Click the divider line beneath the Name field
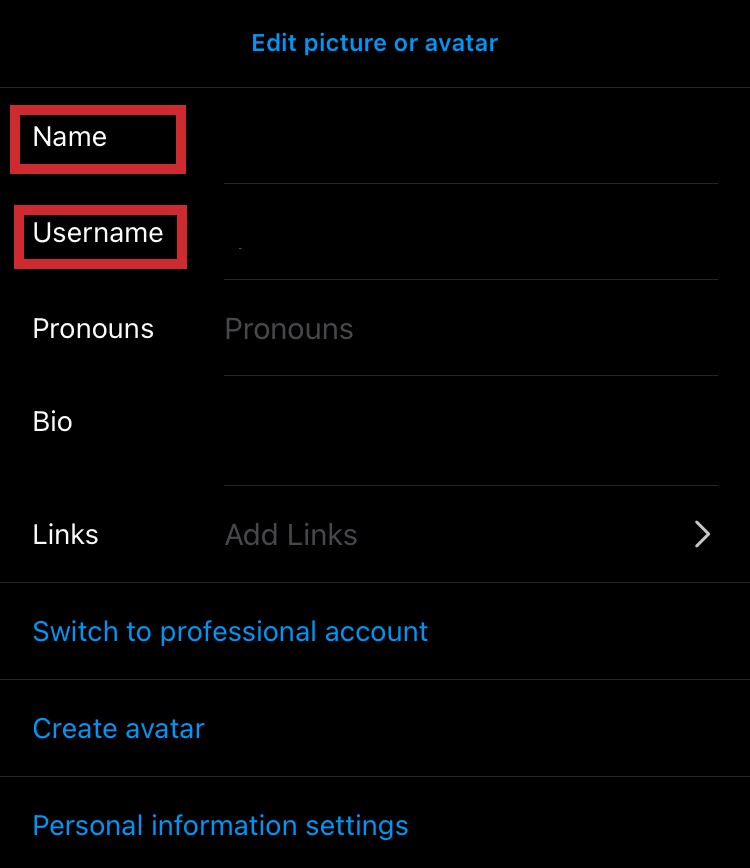750x868 pixels. 470,183
